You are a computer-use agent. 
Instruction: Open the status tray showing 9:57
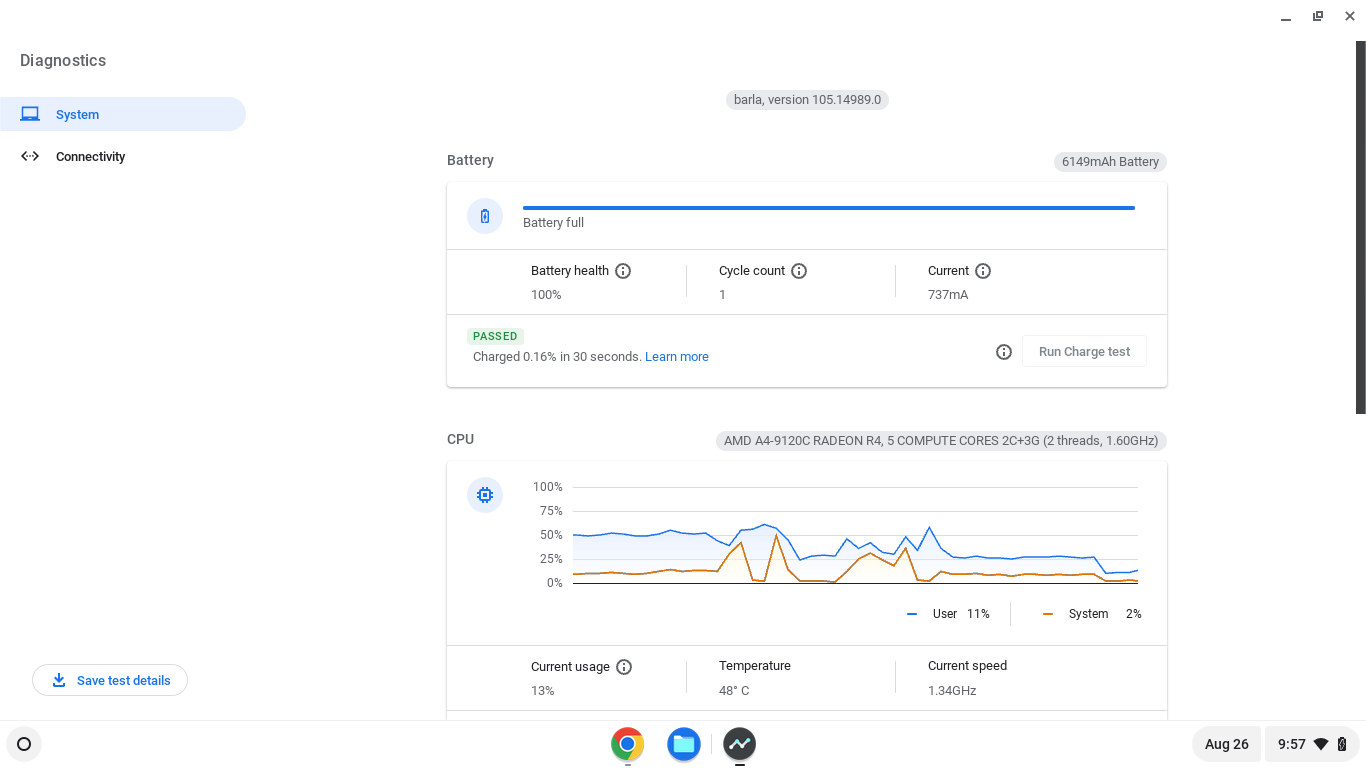point(1312,744)
